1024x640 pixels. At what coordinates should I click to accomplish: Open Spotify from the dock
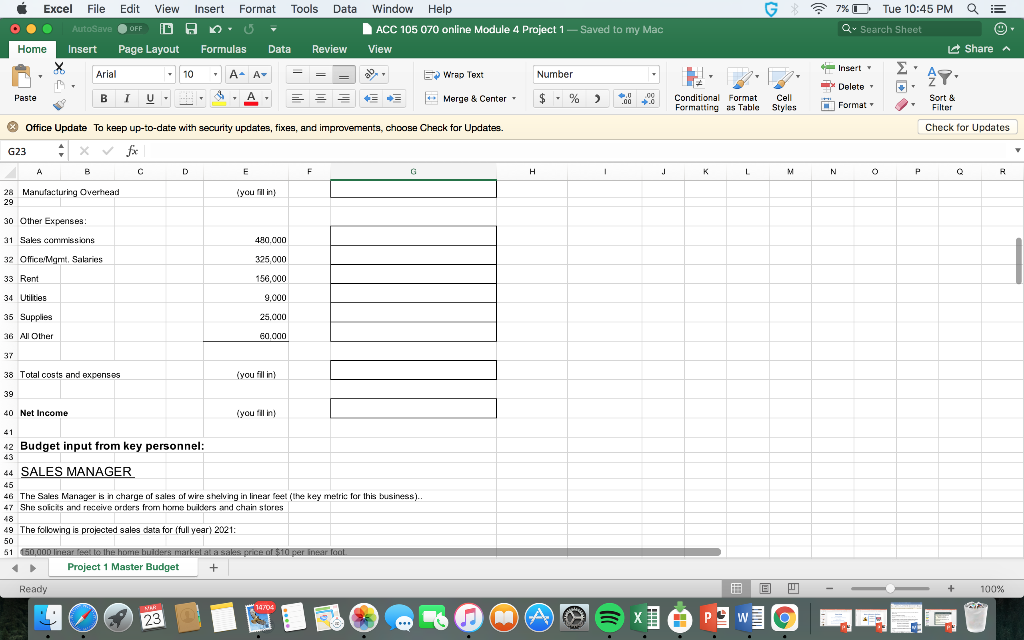tap(608, 618)
